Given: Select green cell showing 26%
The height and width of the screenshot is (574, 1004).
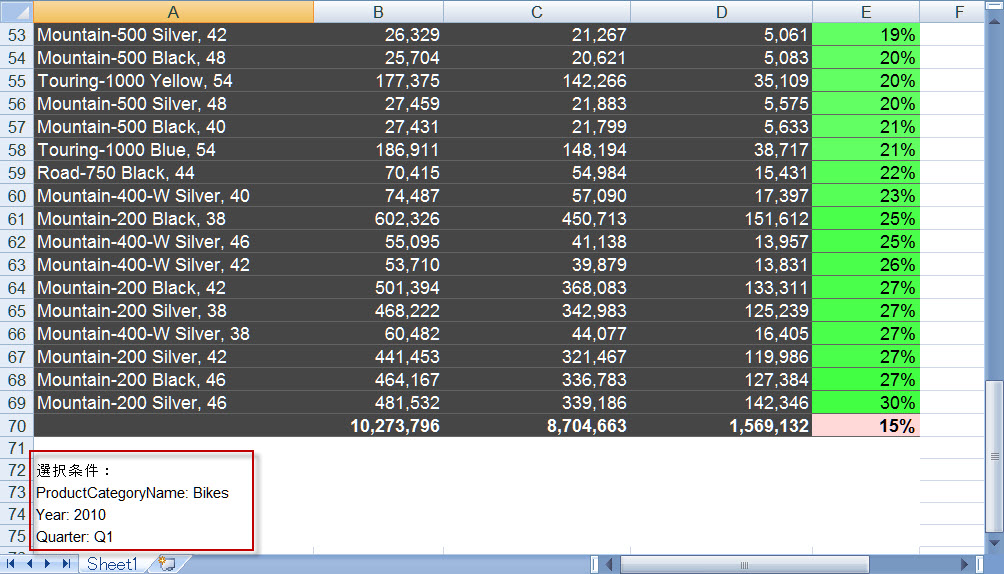Looking at the screenshot, I should (x=866, y=265).
